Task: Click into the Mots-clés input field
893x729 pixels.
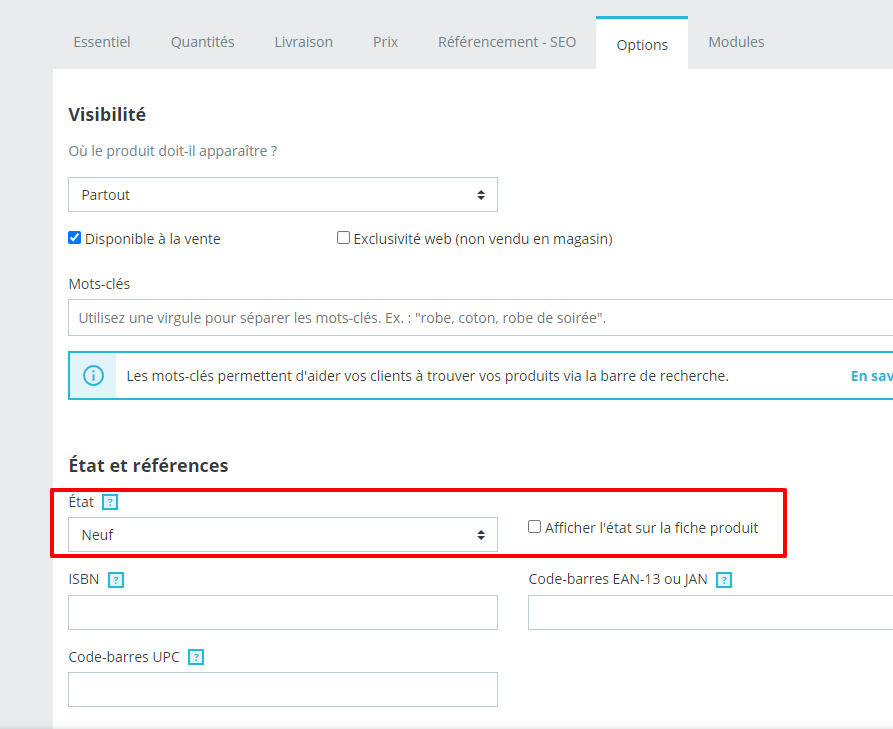Action: (x=481, y=318)
